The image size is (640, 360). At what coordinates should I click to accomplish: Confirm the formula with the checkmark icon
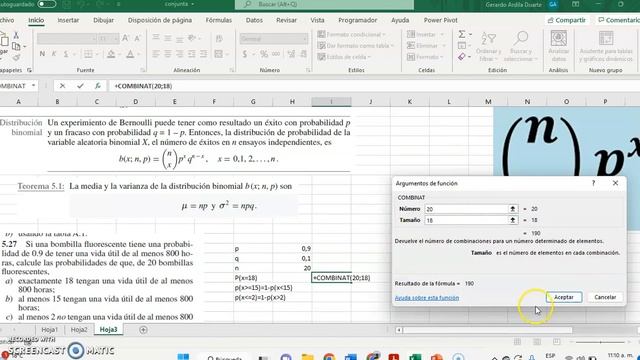[80, 86]
